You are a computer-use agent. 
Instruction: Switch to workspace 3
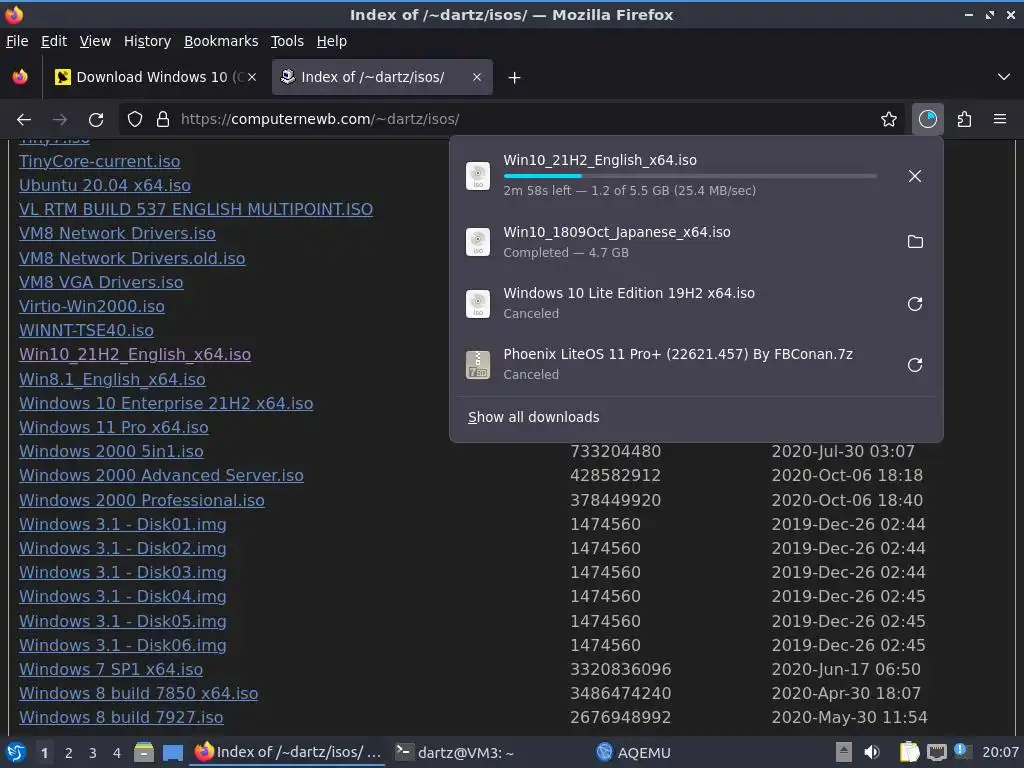[x=93, y=753]
